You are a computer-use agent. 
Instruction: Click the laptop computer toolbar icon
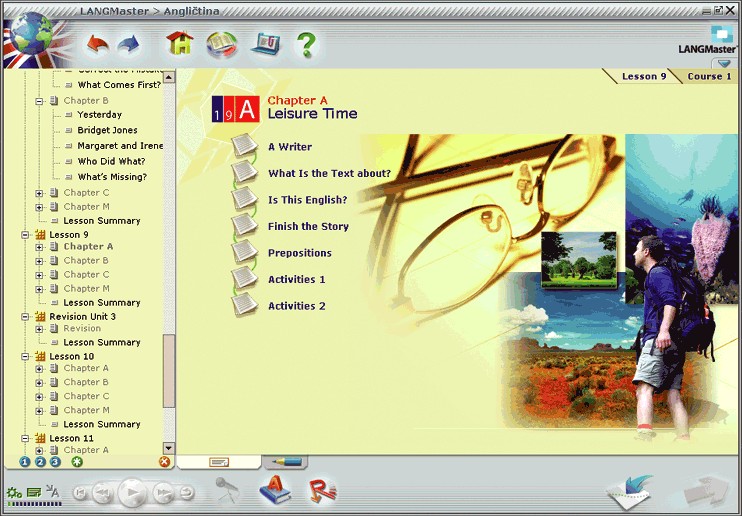[x=265, y=44]
